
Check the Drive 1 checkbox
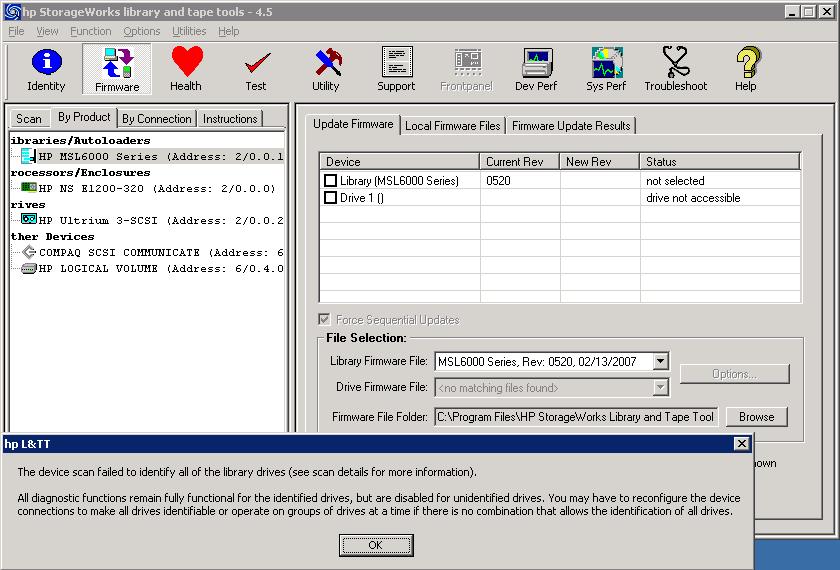point(331,198)
